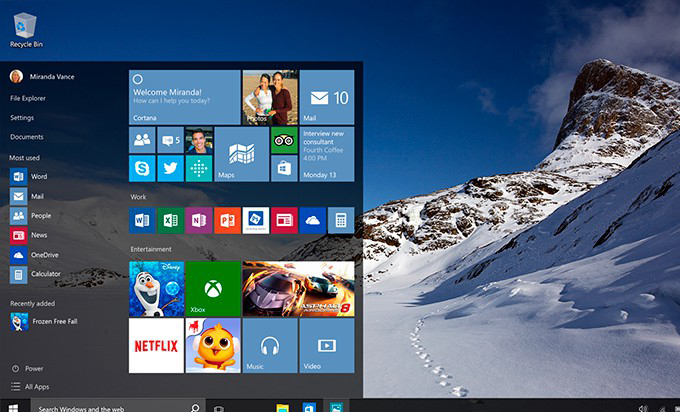Open the Photos app on the taskbar

336,408
